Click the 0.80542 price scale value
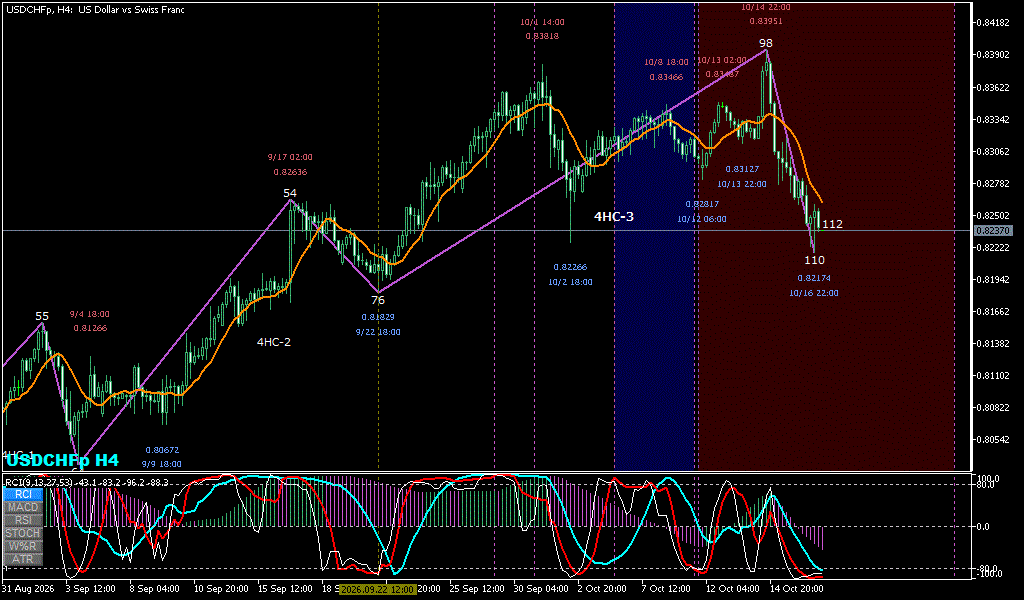This screenshot has width=1024, height=600. [993, 439]
